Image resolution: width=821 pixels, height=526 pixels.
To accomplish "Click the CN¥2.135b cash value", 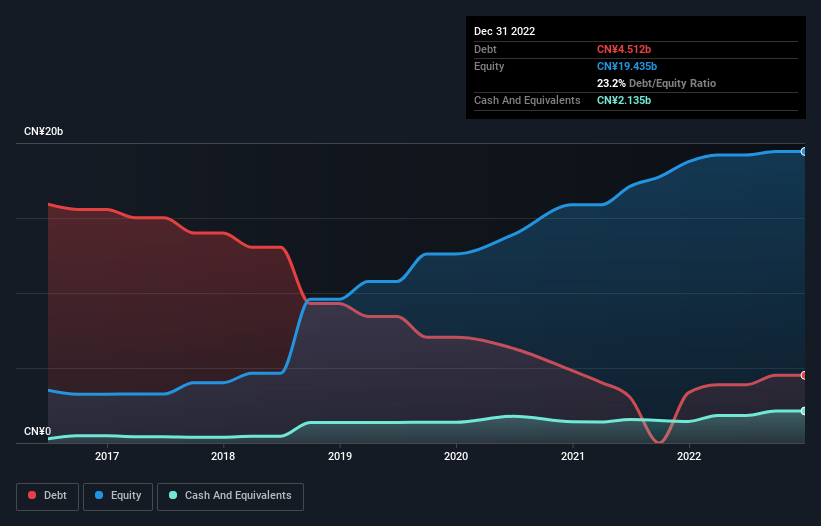I will pos(624,100).
